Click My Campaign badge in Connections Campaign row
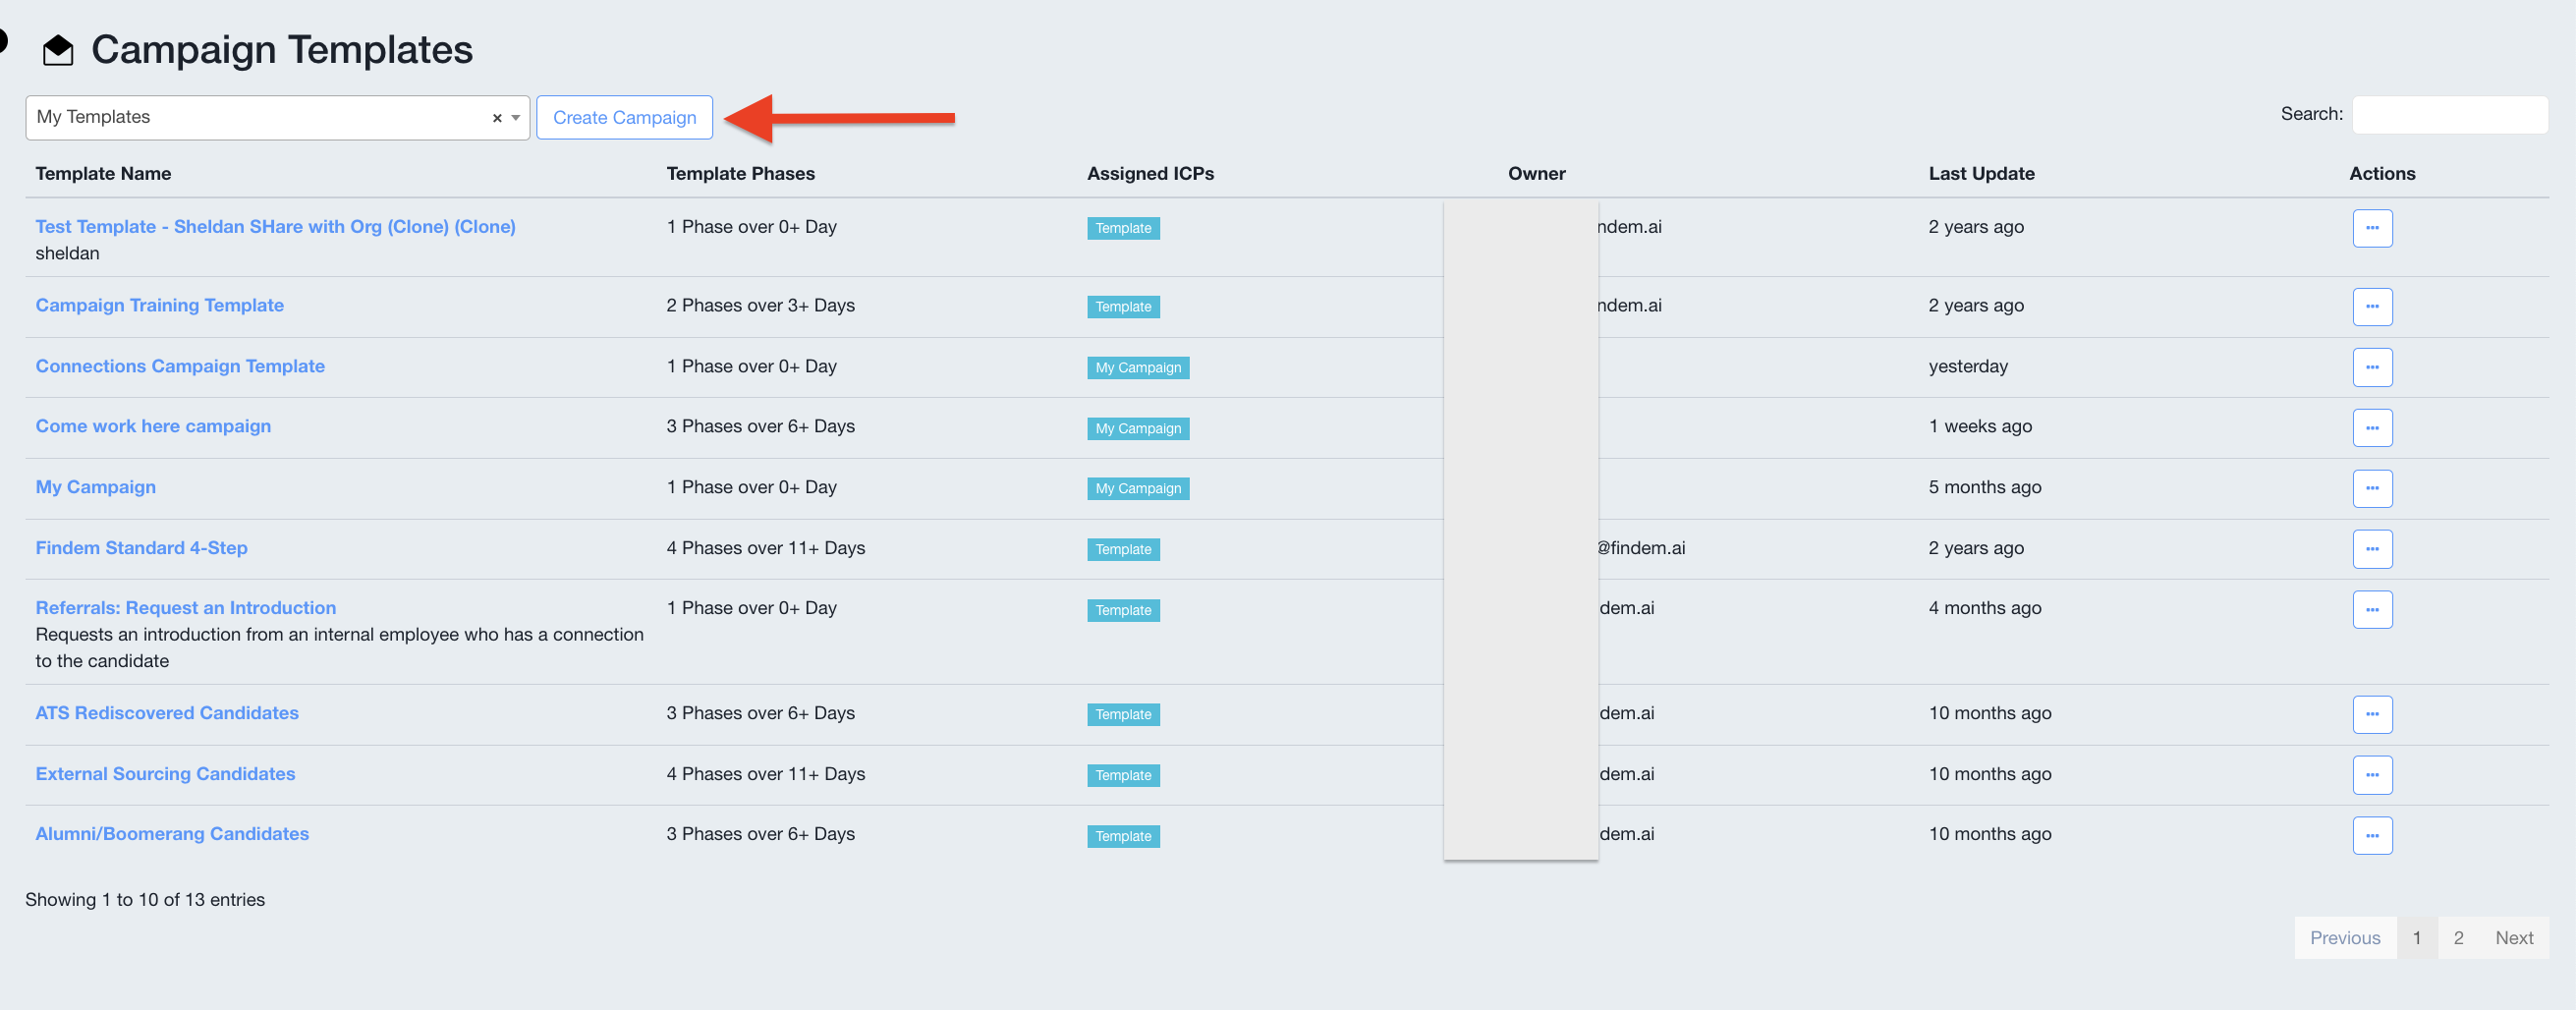2576x1010 pixels. (1138, 368)
